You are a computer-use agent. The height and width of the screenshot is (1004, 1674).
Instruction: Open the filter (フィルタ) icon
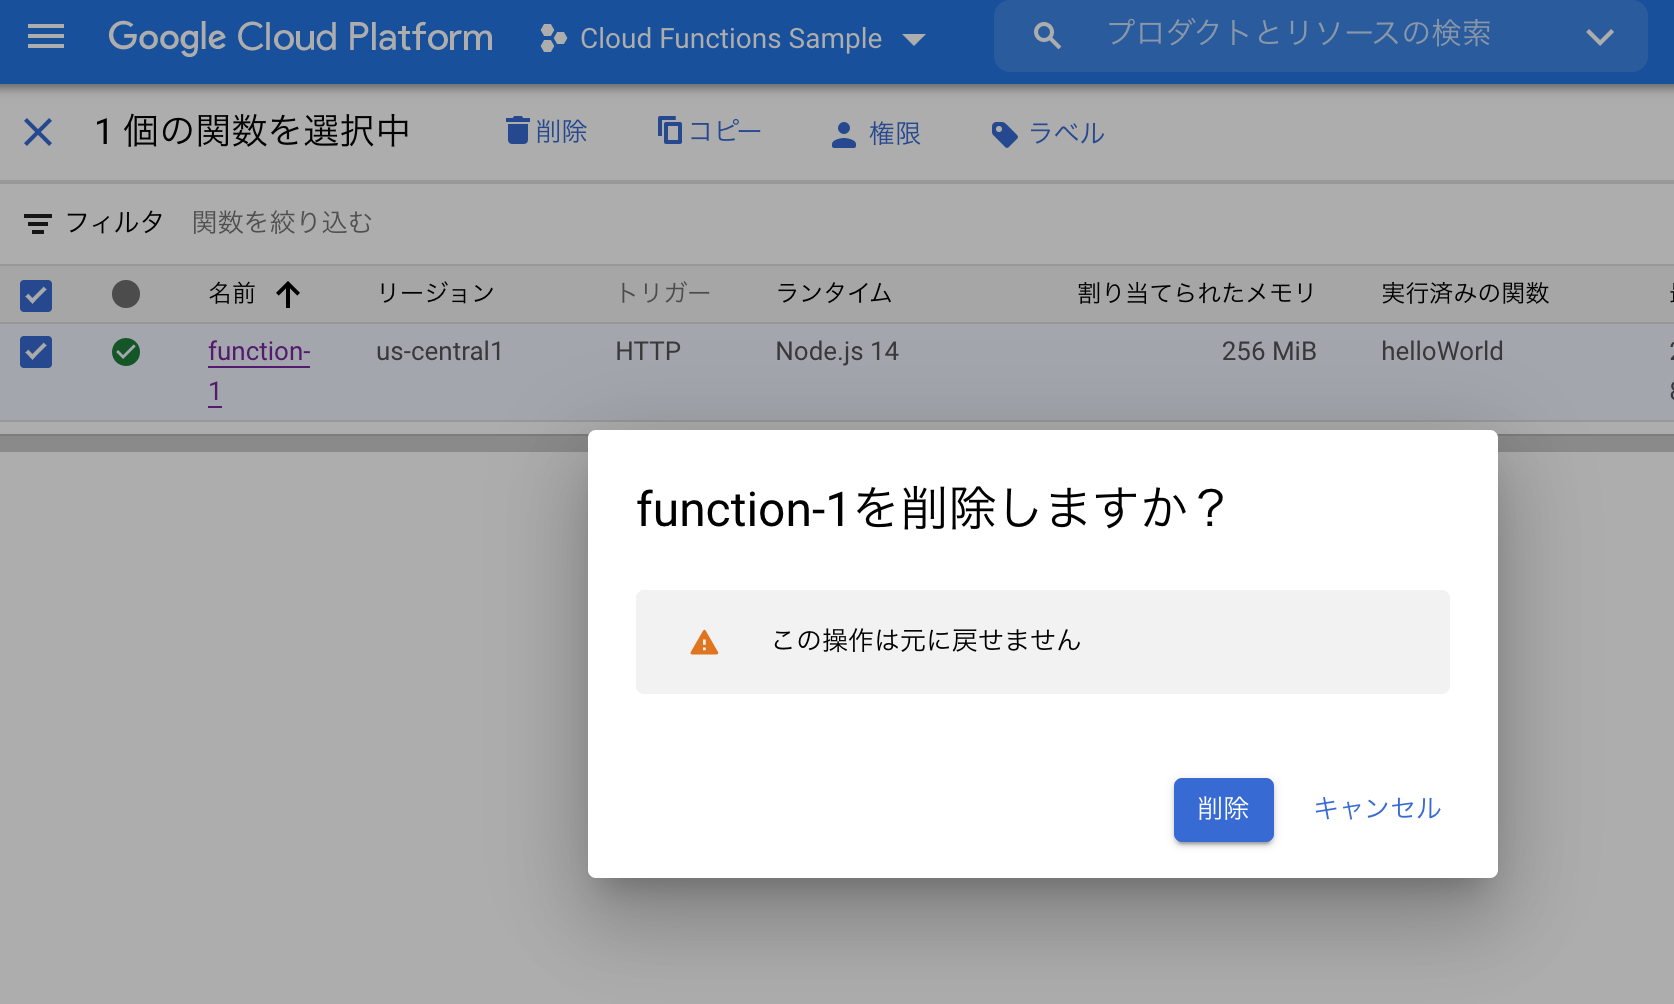38,223
